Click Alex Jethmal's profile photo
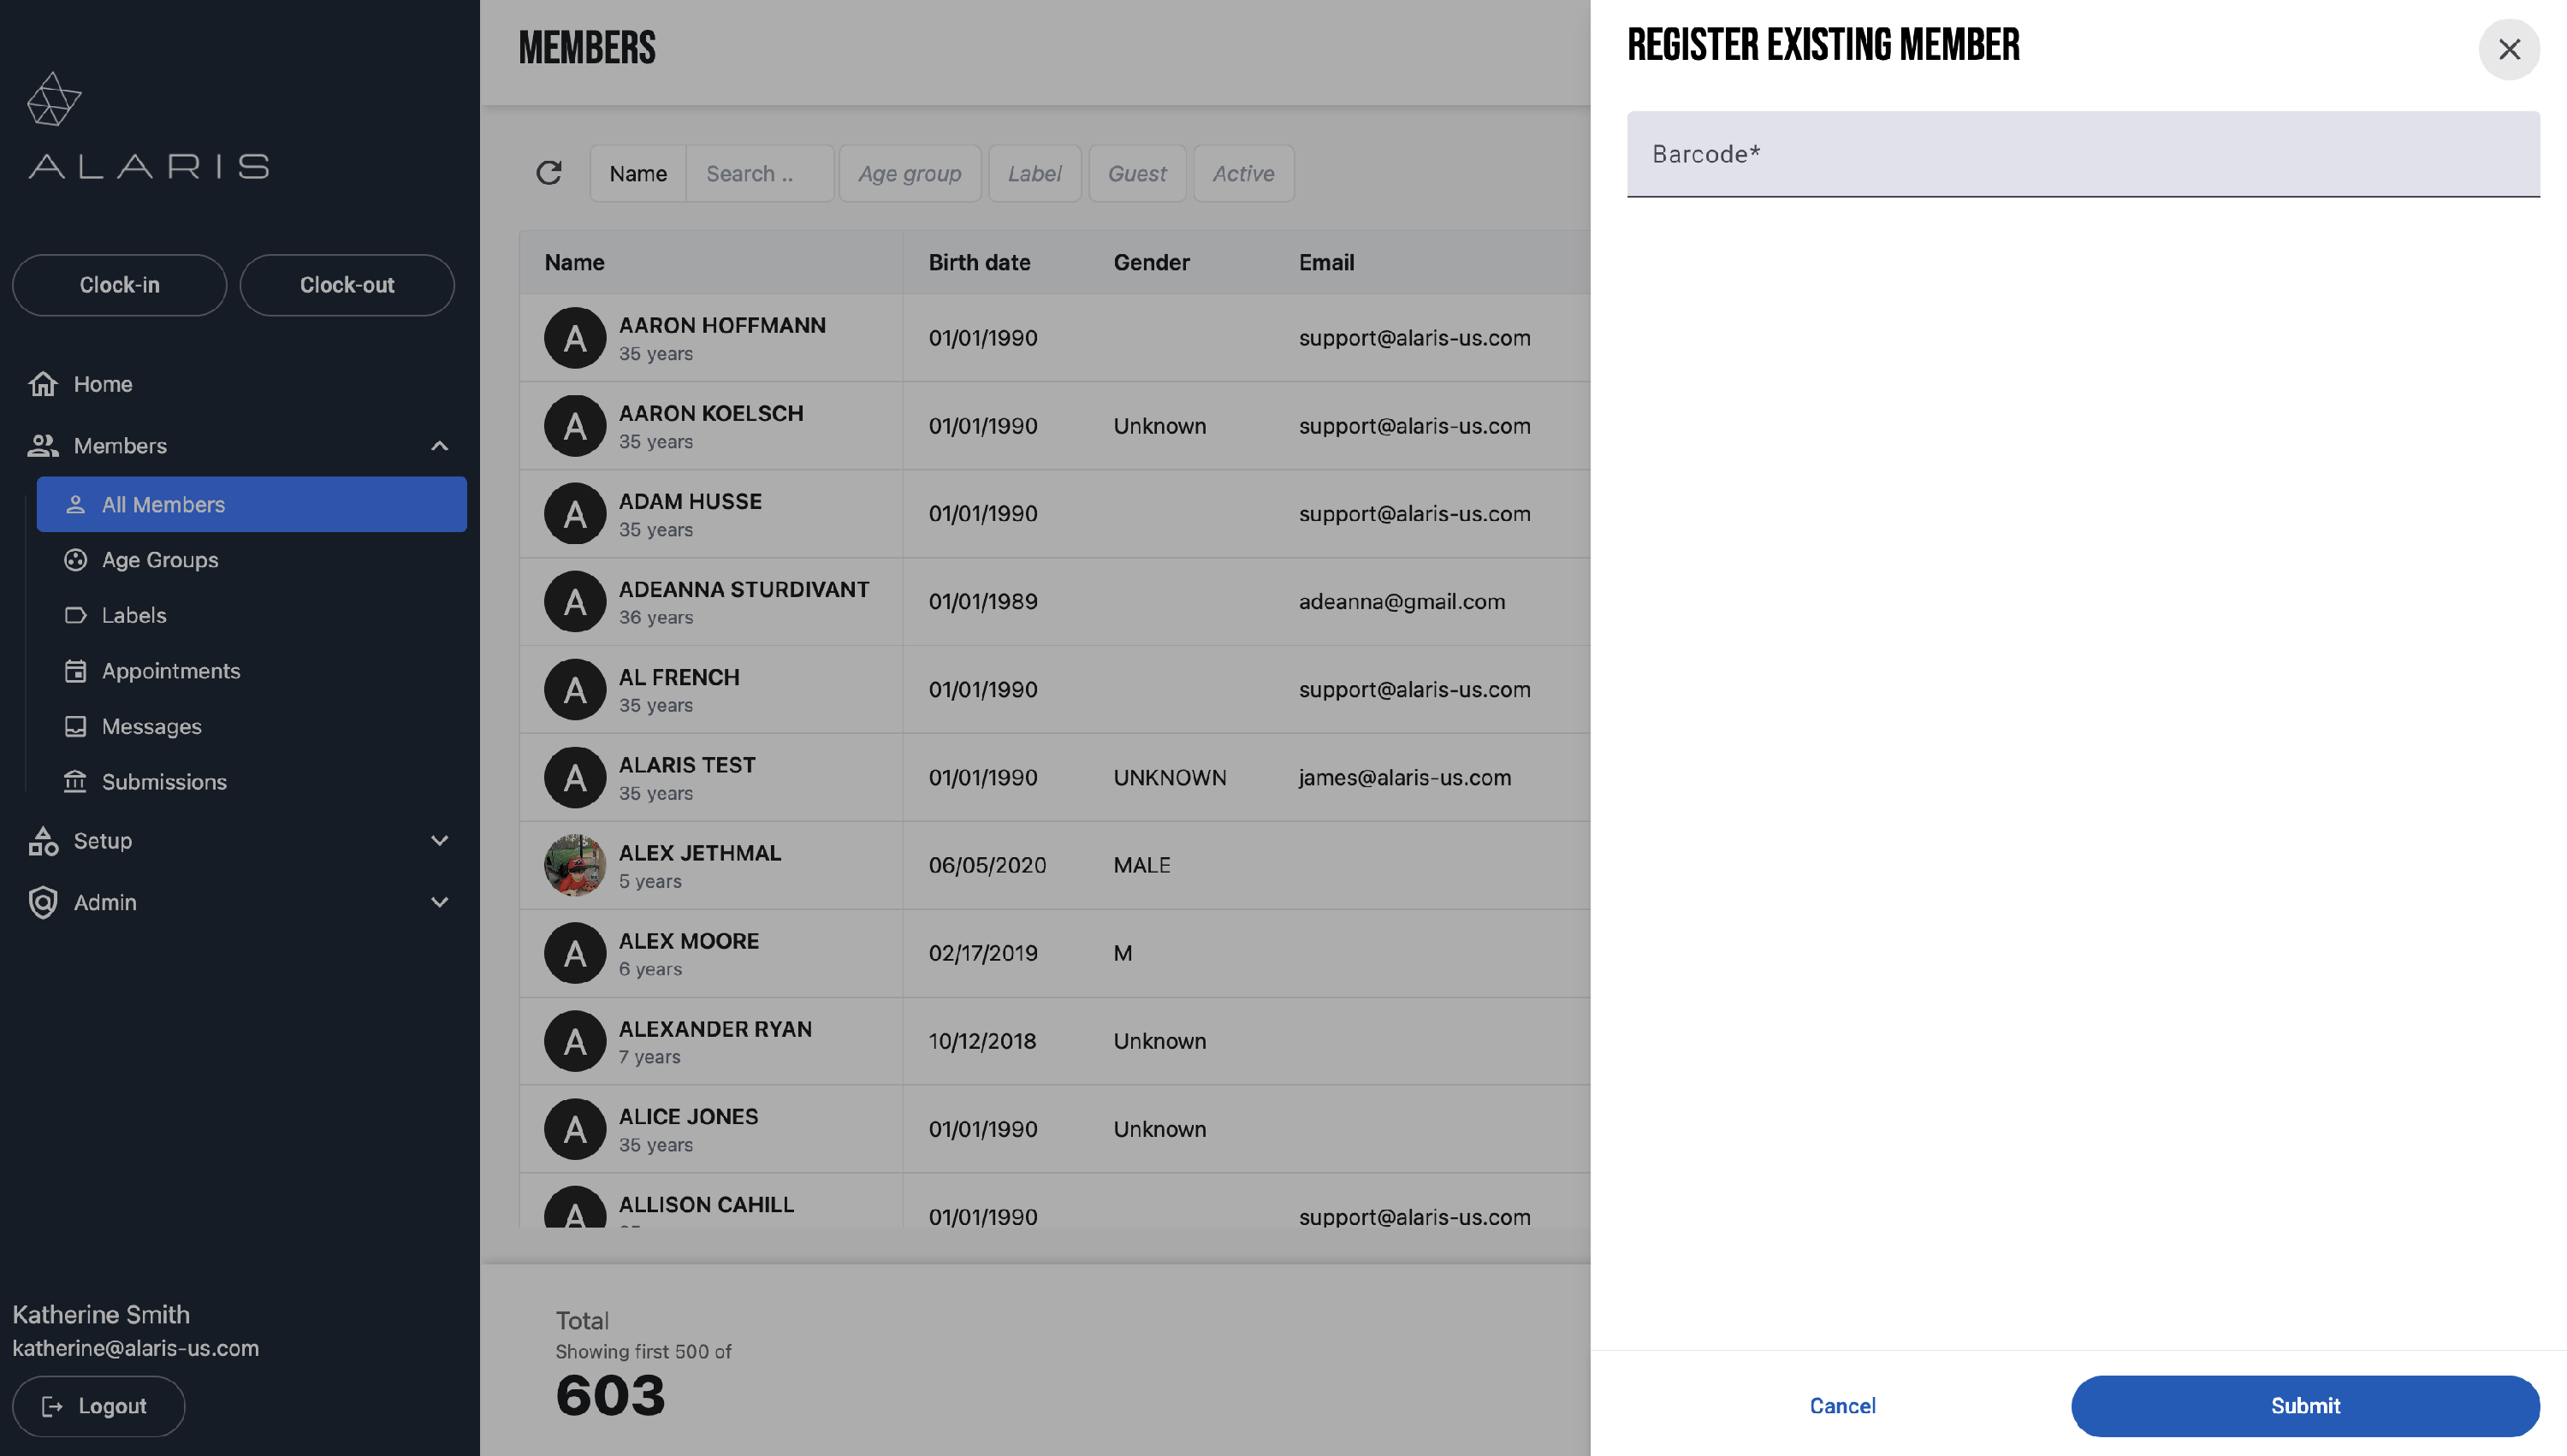The width and height of the screenshot is (2567, 1456). point(574,865)
